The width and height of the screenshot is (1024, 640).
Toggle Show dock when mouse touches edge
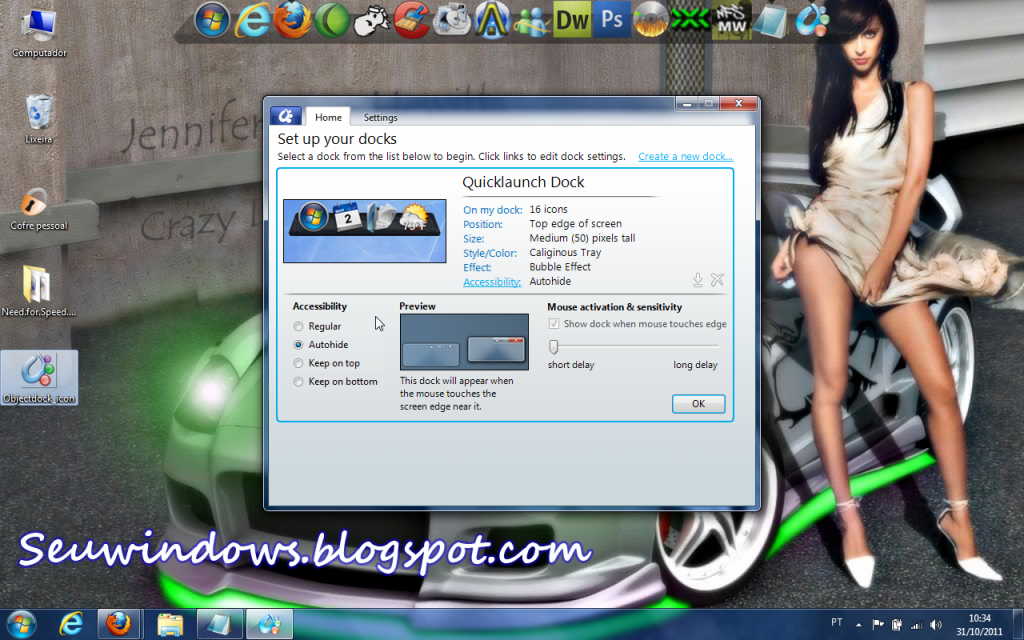pos(555,324)
